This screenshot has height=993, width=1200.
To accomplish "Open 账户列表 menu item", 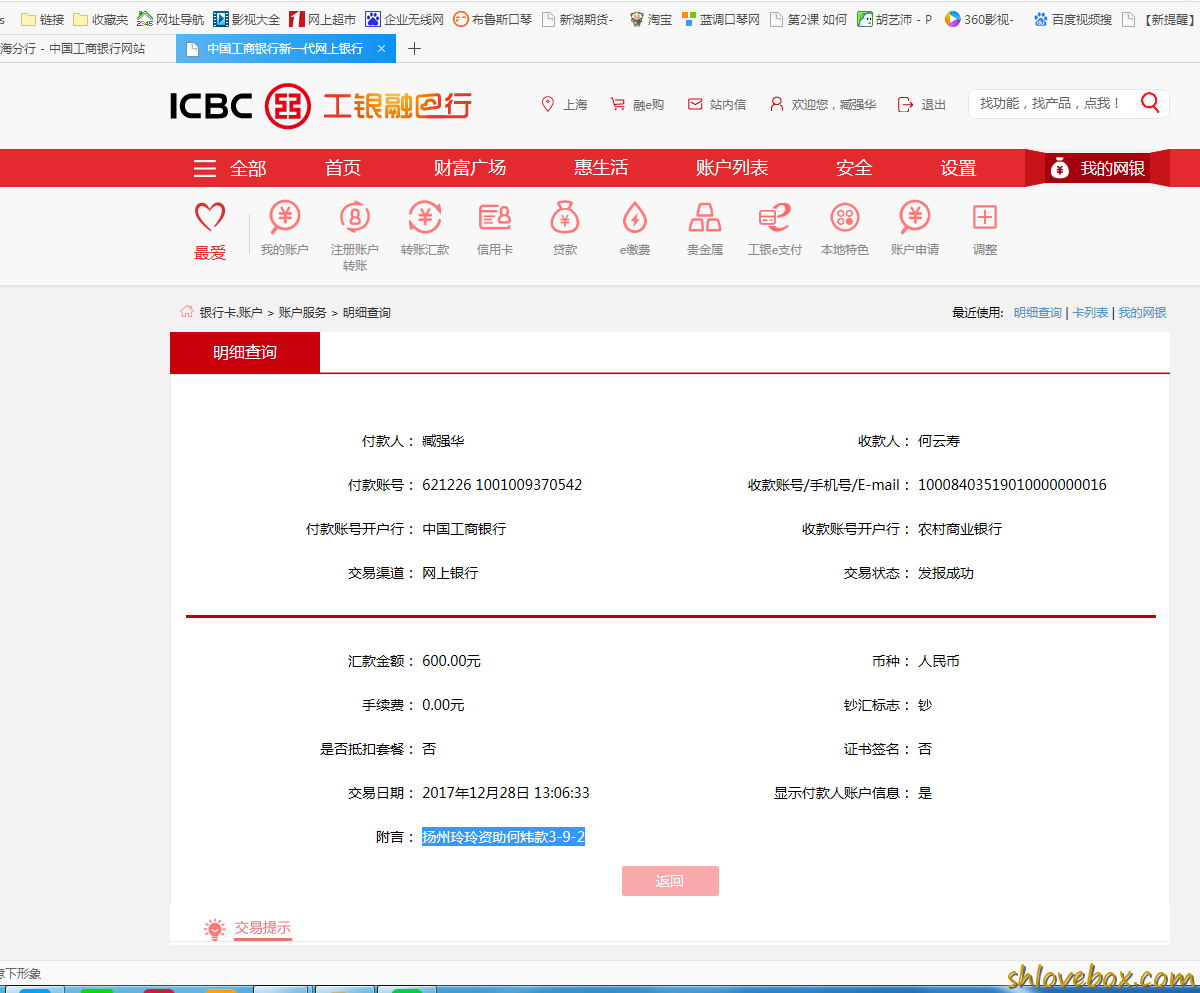I will [732, 168].
